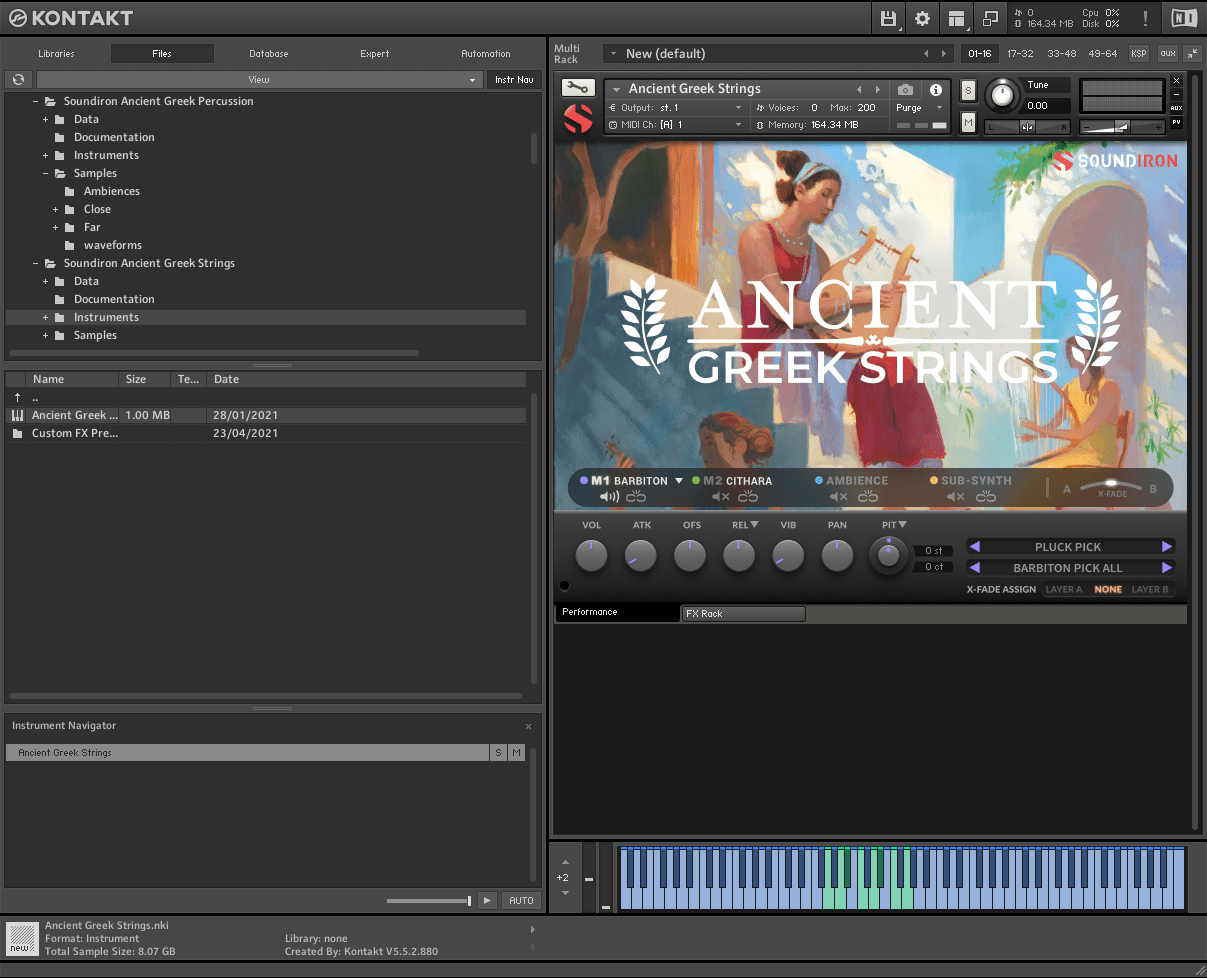Click the Soundiron S logo in header
This screenshot has width=1207, height=978.
pyautogui.click(x=578, y=119)
